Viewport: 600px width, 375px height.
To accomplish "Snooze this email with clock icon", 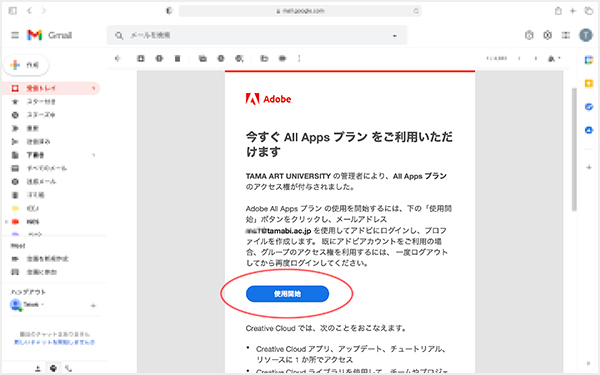I will point(221,59).
